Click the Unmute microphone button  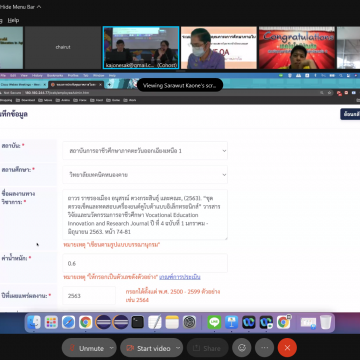click(x=86, y=348)
